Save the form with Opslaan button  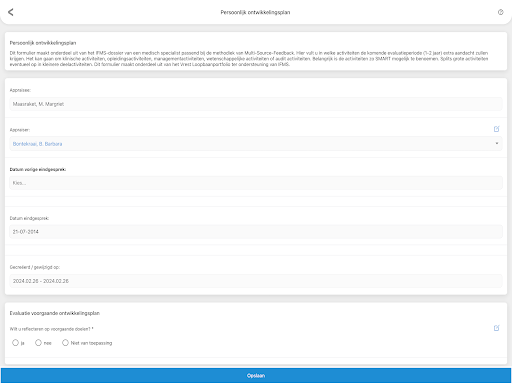click(x=256, y=376)
